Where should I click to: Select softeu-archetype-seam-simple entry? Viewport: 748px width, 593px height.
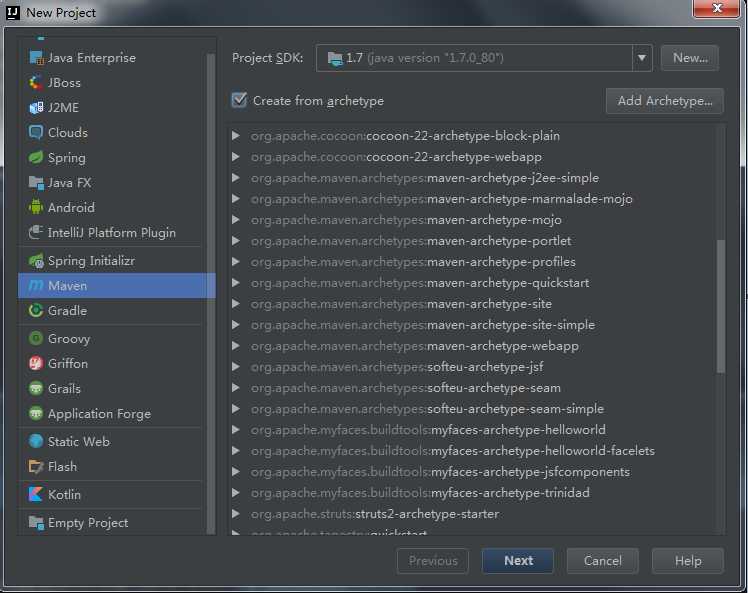click(x=427, y=409)
